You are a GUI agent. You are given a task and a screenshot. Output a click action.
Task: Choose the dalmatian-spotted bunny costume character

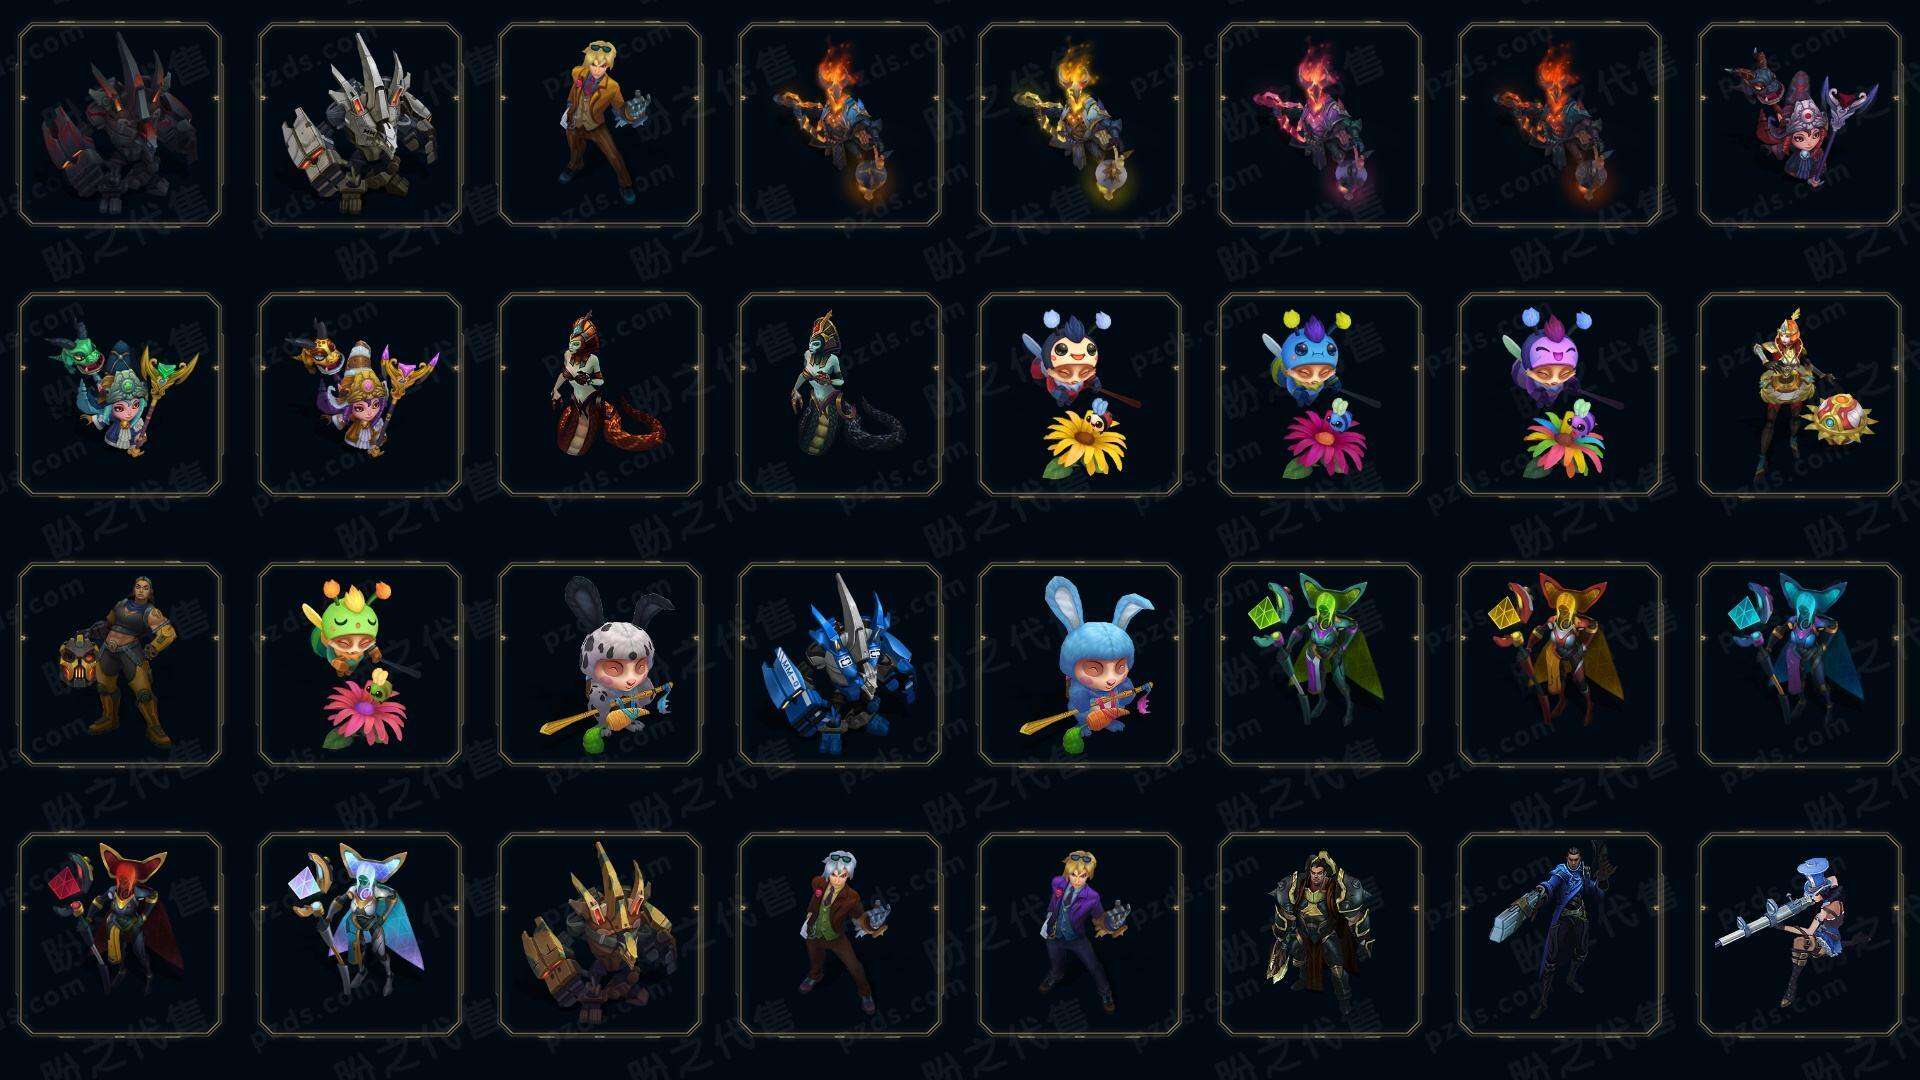[600, 664]
